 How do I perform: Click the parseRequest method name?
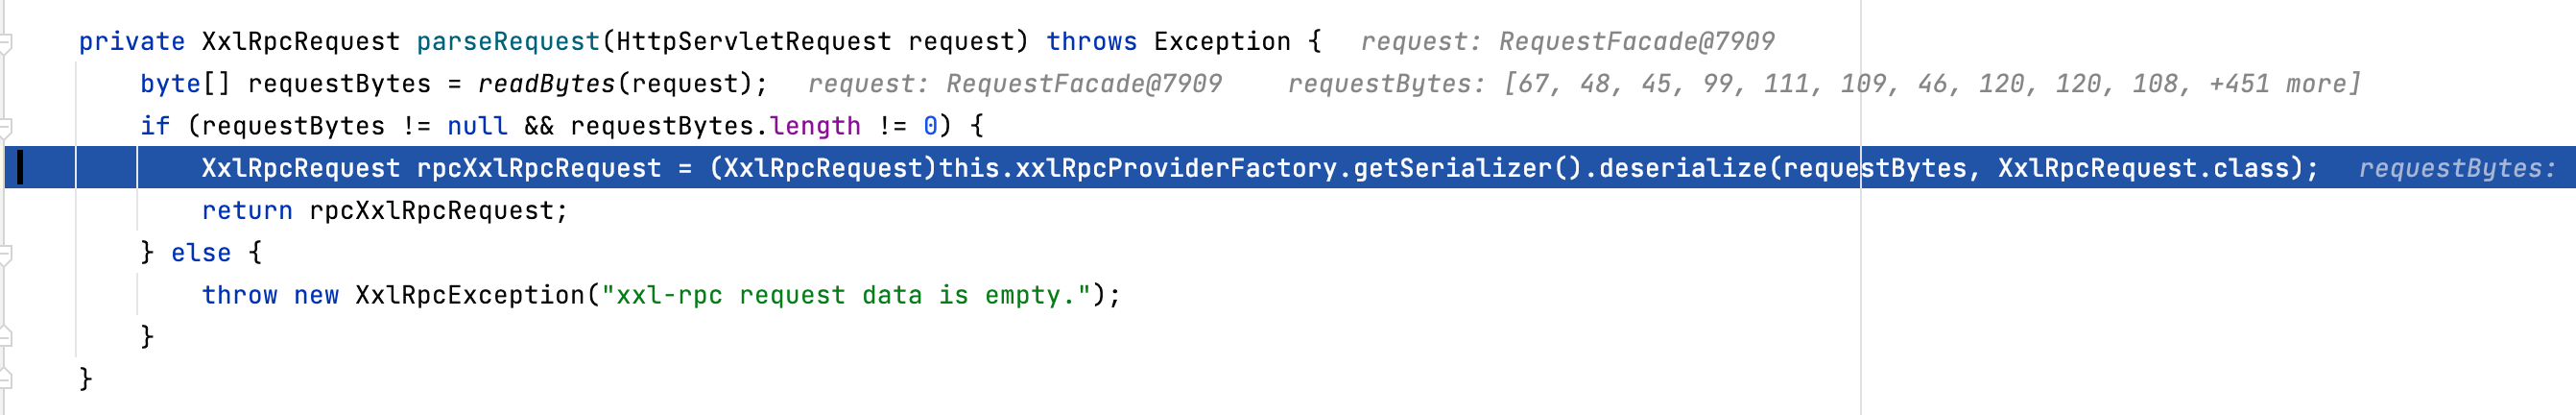pyautogui.click(x=507, y=42)
